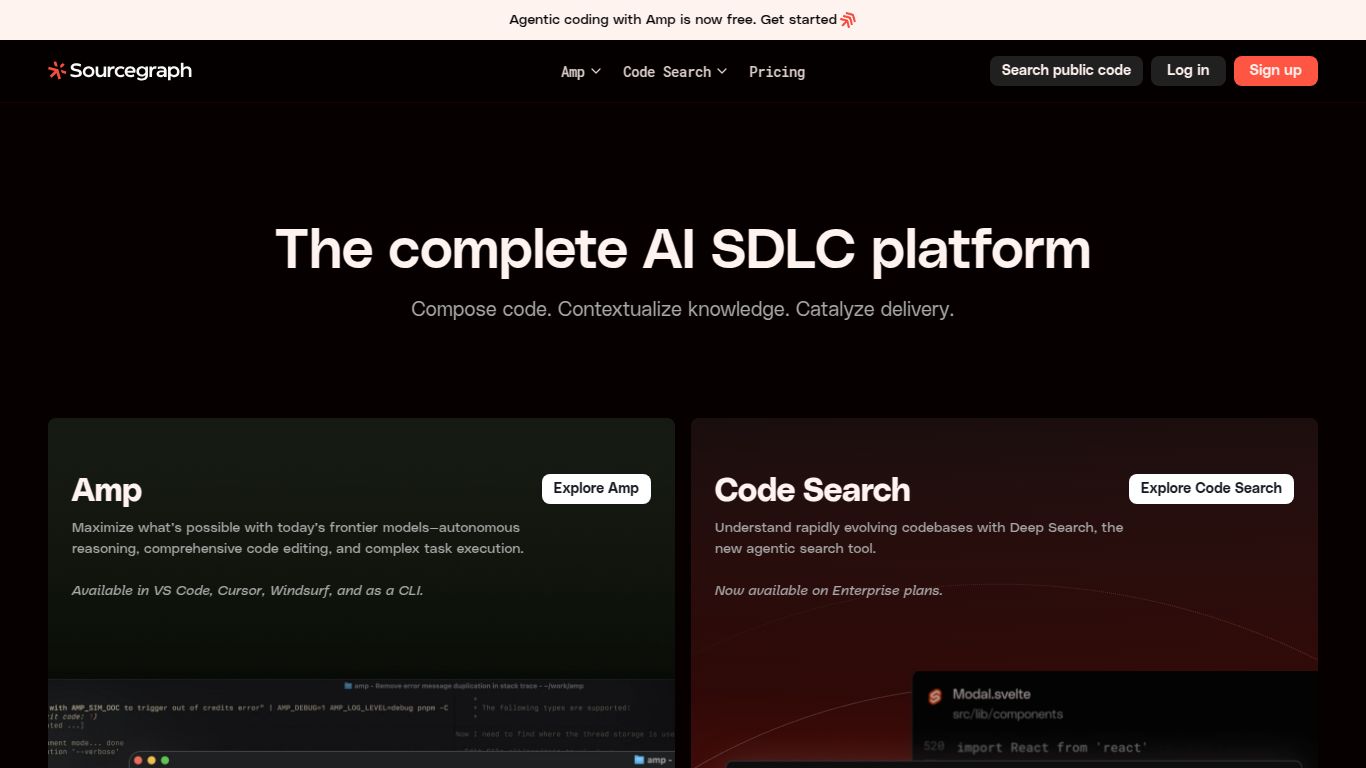Click the Explore Amp button
Viewport: 1366px width, 768px height.
click(596, 488)
